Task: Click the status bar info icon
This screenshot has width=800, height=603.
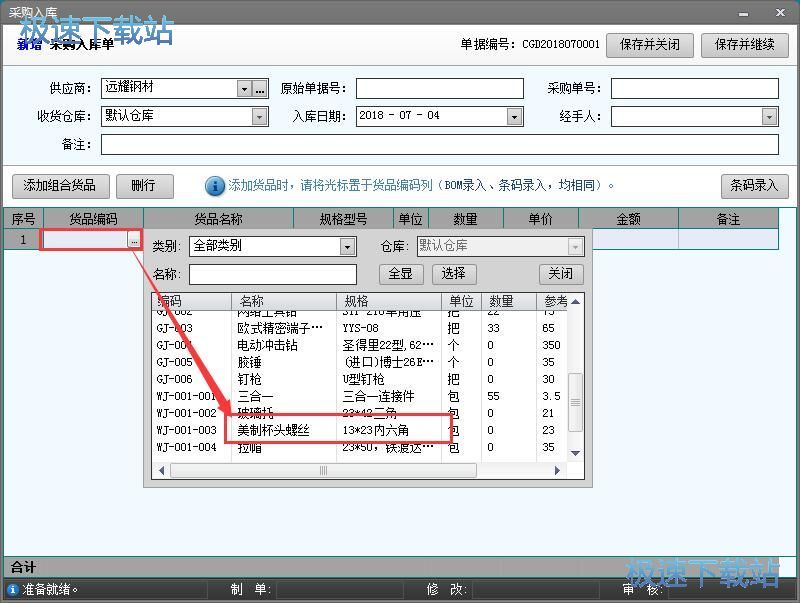Action: [13, 589]
